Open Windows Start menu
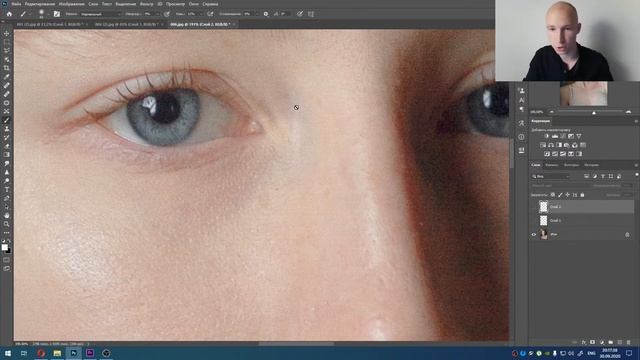The width and height of the screenshot is (640, 360). [8, 353]
